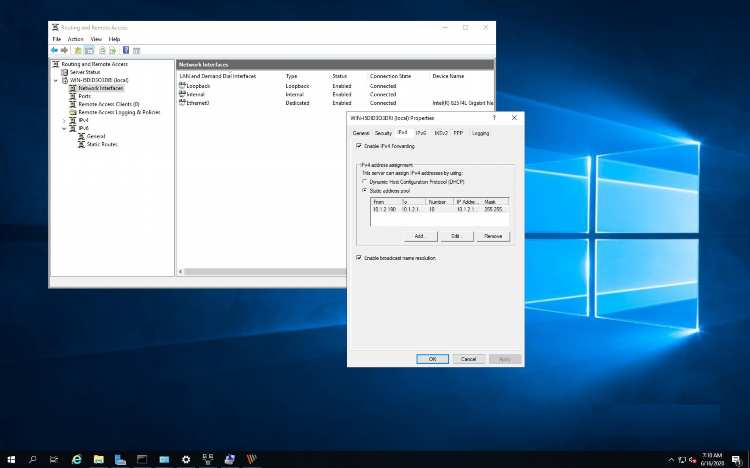
Task: Click the Forward arrow in the MMC toolbar
Action: click(x=64, y=50)
